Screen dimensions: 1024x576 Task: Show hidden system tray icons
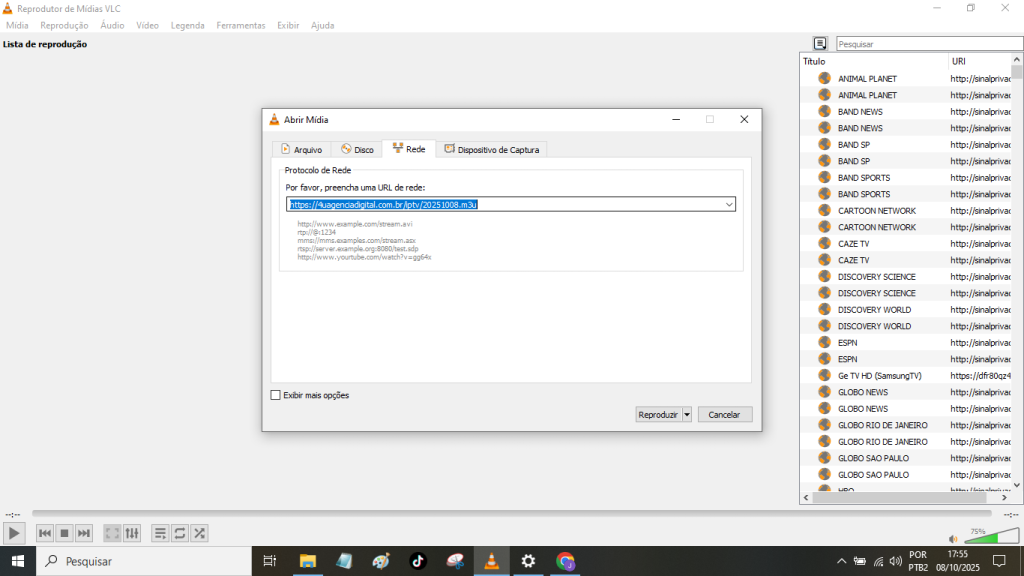[841, 561]
